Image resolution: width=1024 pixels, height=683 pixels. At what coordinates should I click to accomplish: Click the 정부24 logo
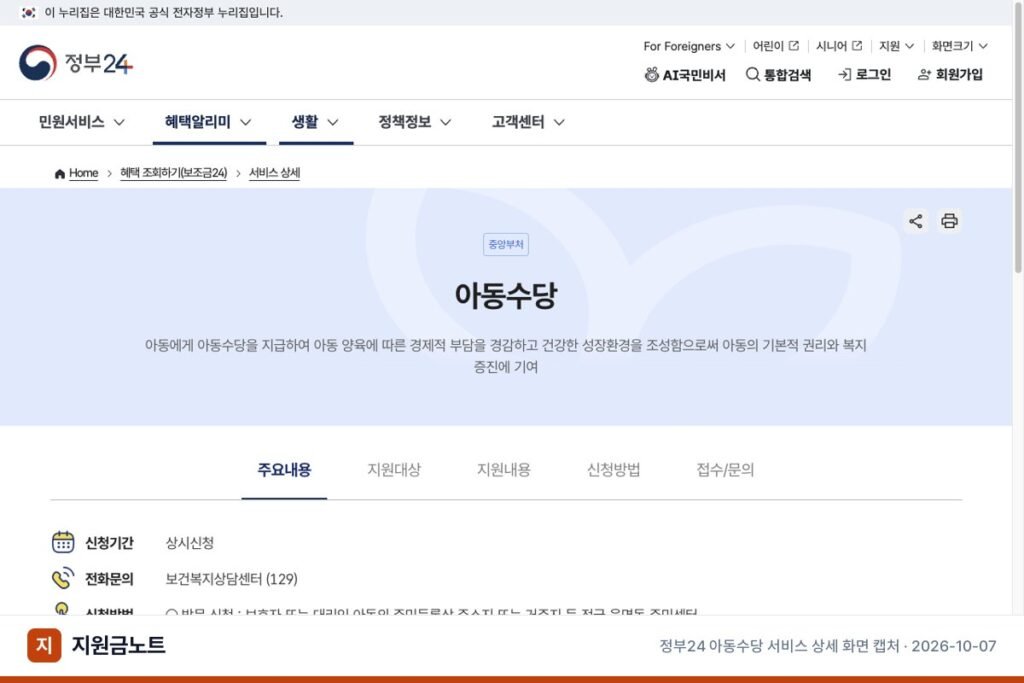point(76,63)
